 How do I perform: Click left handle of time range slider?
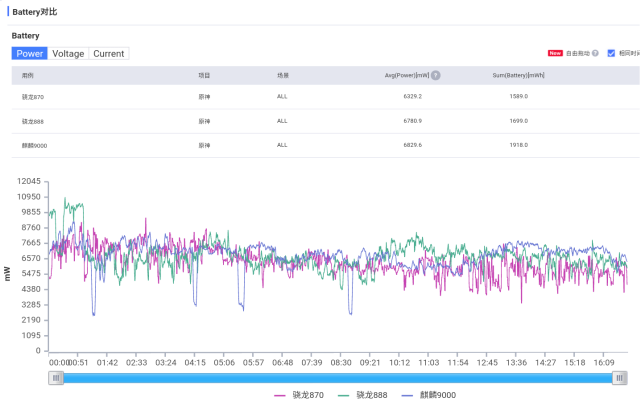(57, 377)
